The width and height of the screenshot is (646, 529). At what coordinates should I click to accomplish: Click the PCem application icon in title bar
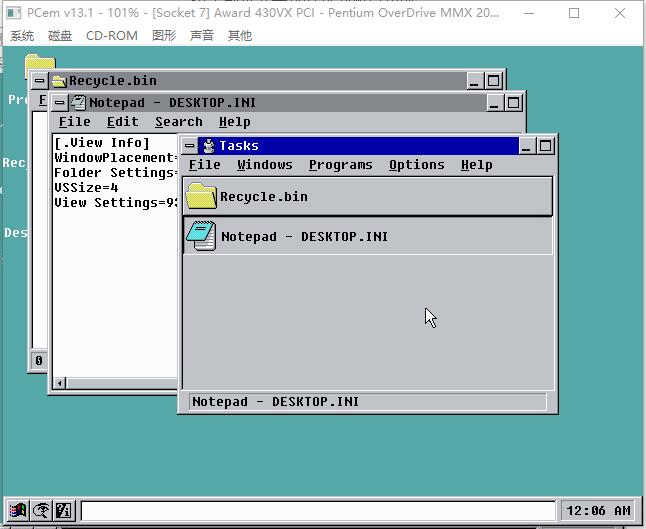click(14, 13)
